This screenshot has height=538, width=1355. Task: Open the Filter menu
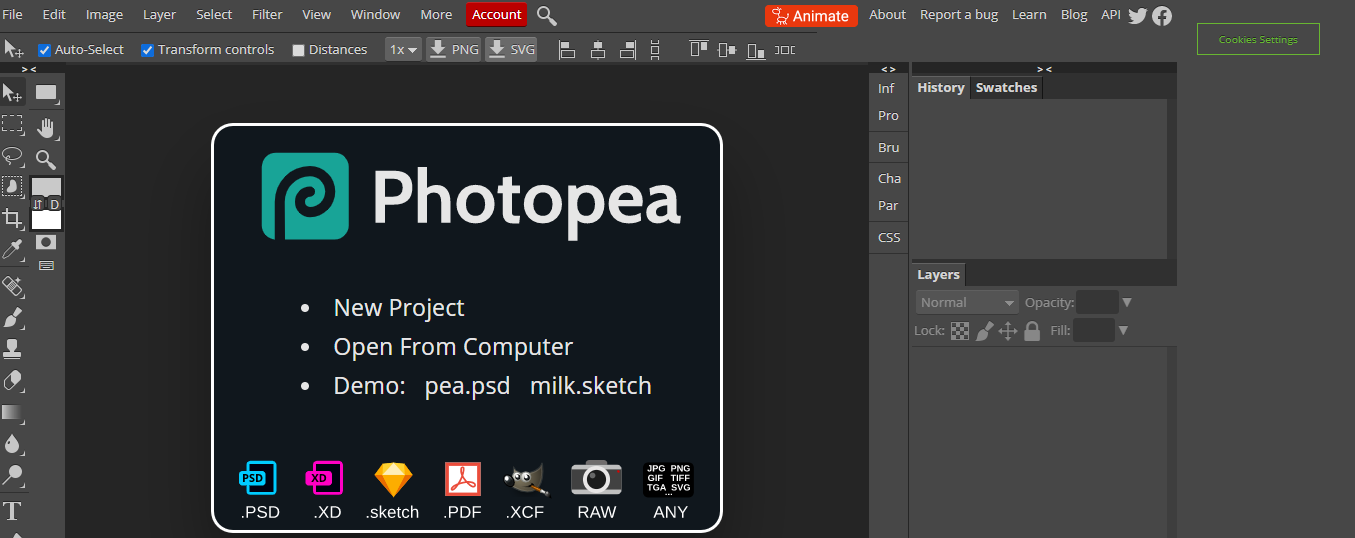point(267,14)
